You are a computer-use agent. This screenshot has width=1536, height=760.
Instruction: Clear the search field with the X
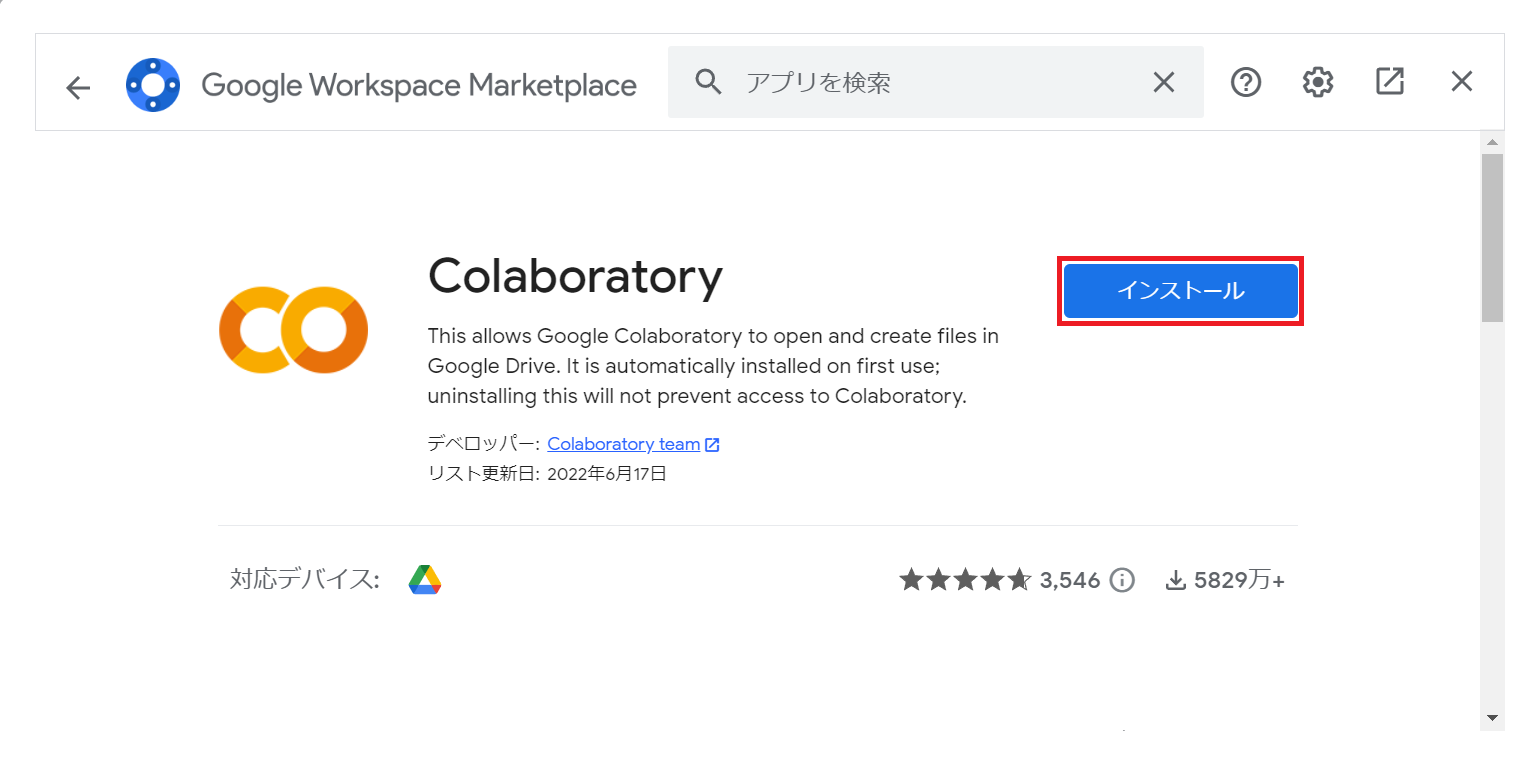point(1163,82)
